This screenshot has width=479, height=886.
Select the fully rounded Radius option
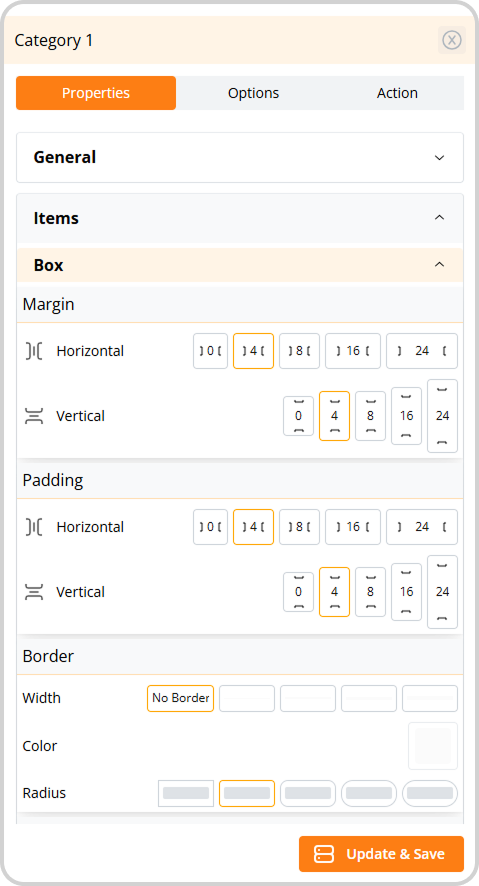click(x=430, y=793)
